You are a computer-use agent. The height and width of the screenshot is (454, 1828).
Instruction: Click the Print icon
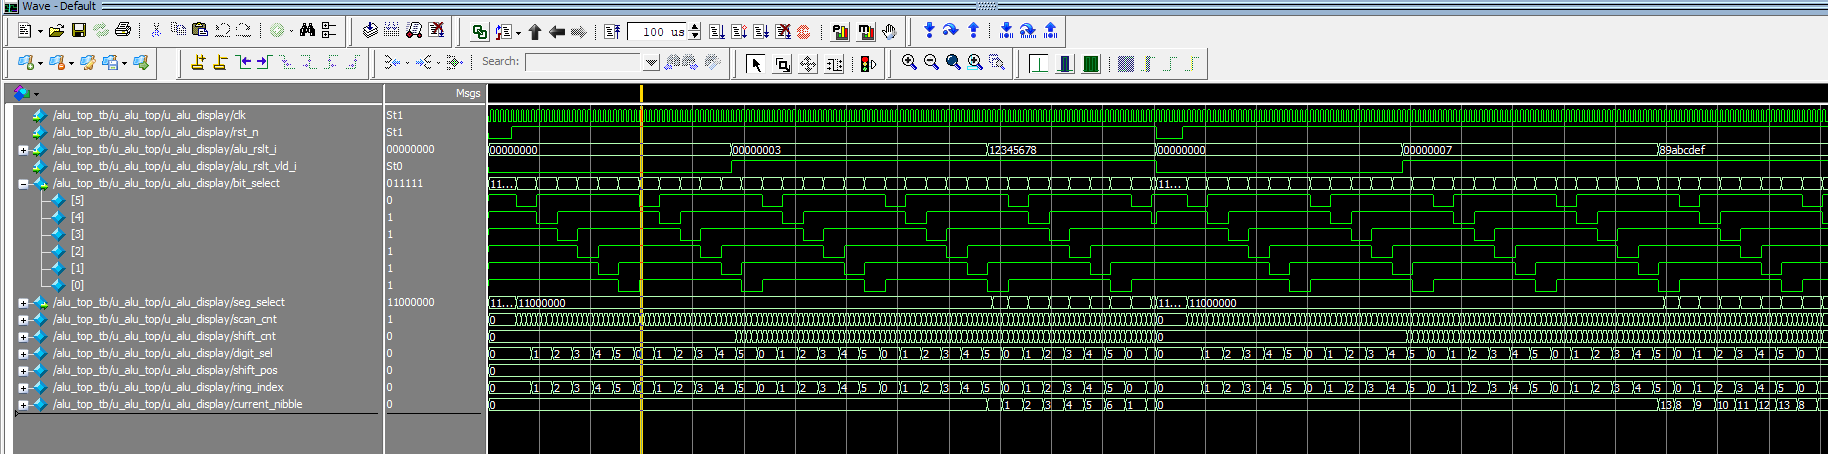[x=123, y=31]
